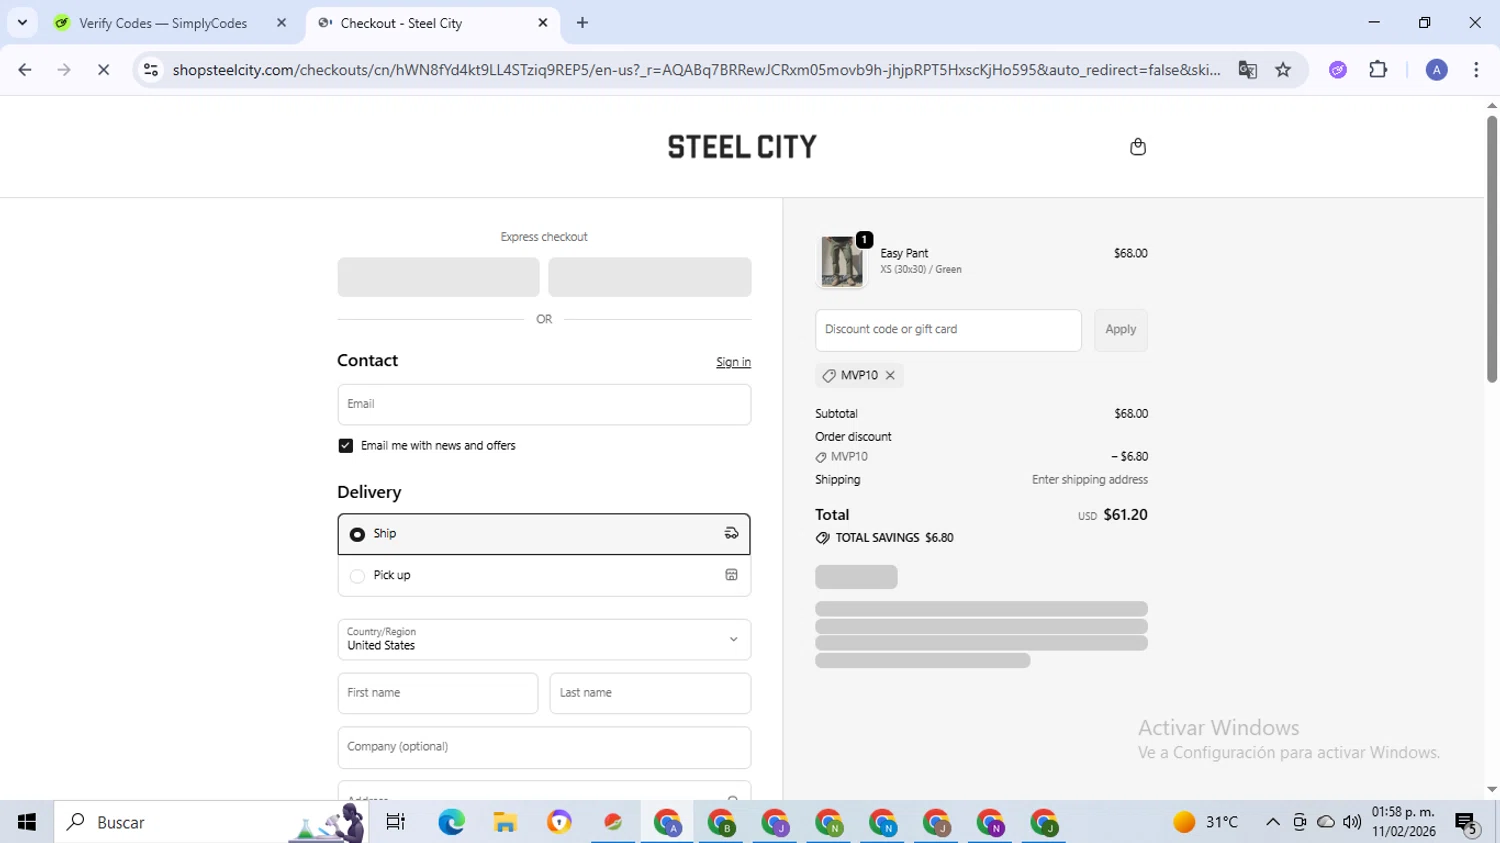Select the Ship delivery option
The width and height of the screenshot is (1500, 843).
pos(544,534)
